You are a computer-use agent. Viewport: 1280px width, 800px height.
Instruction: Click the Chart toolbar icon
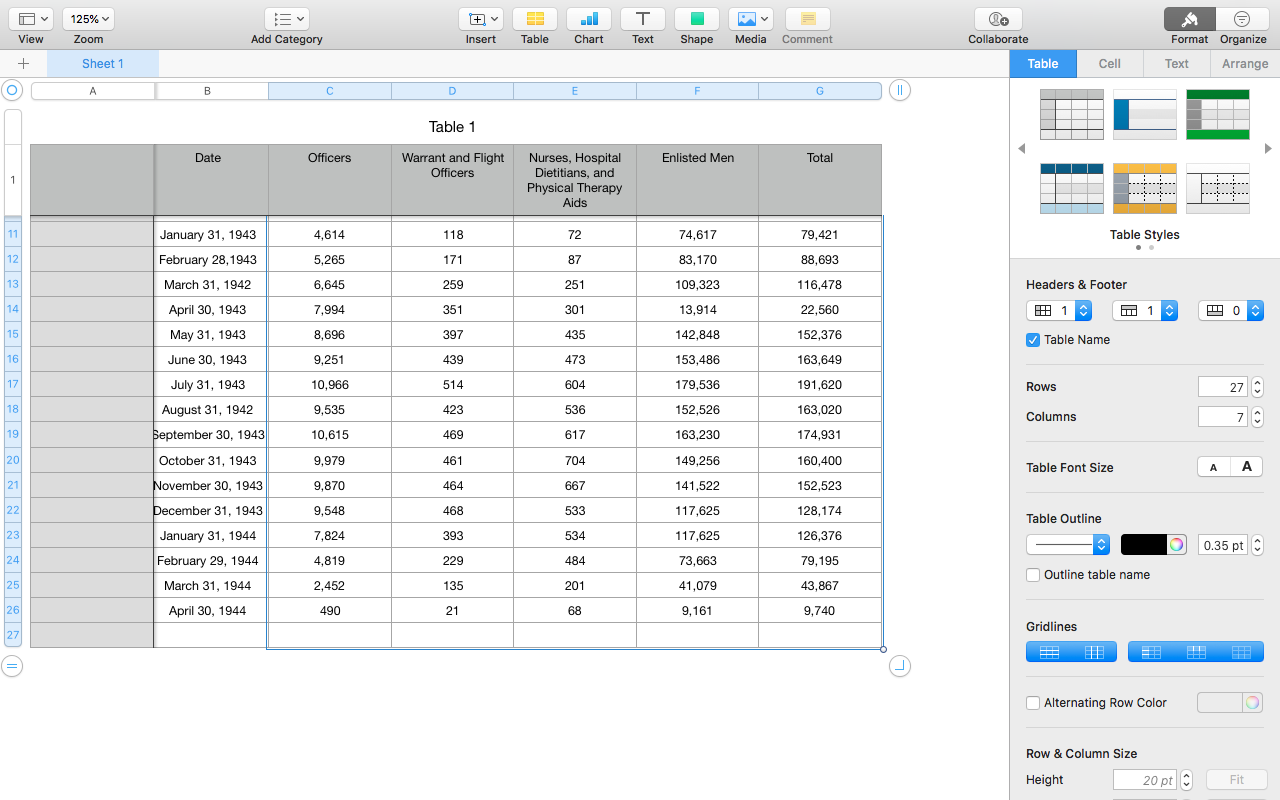tap(589, 19)
